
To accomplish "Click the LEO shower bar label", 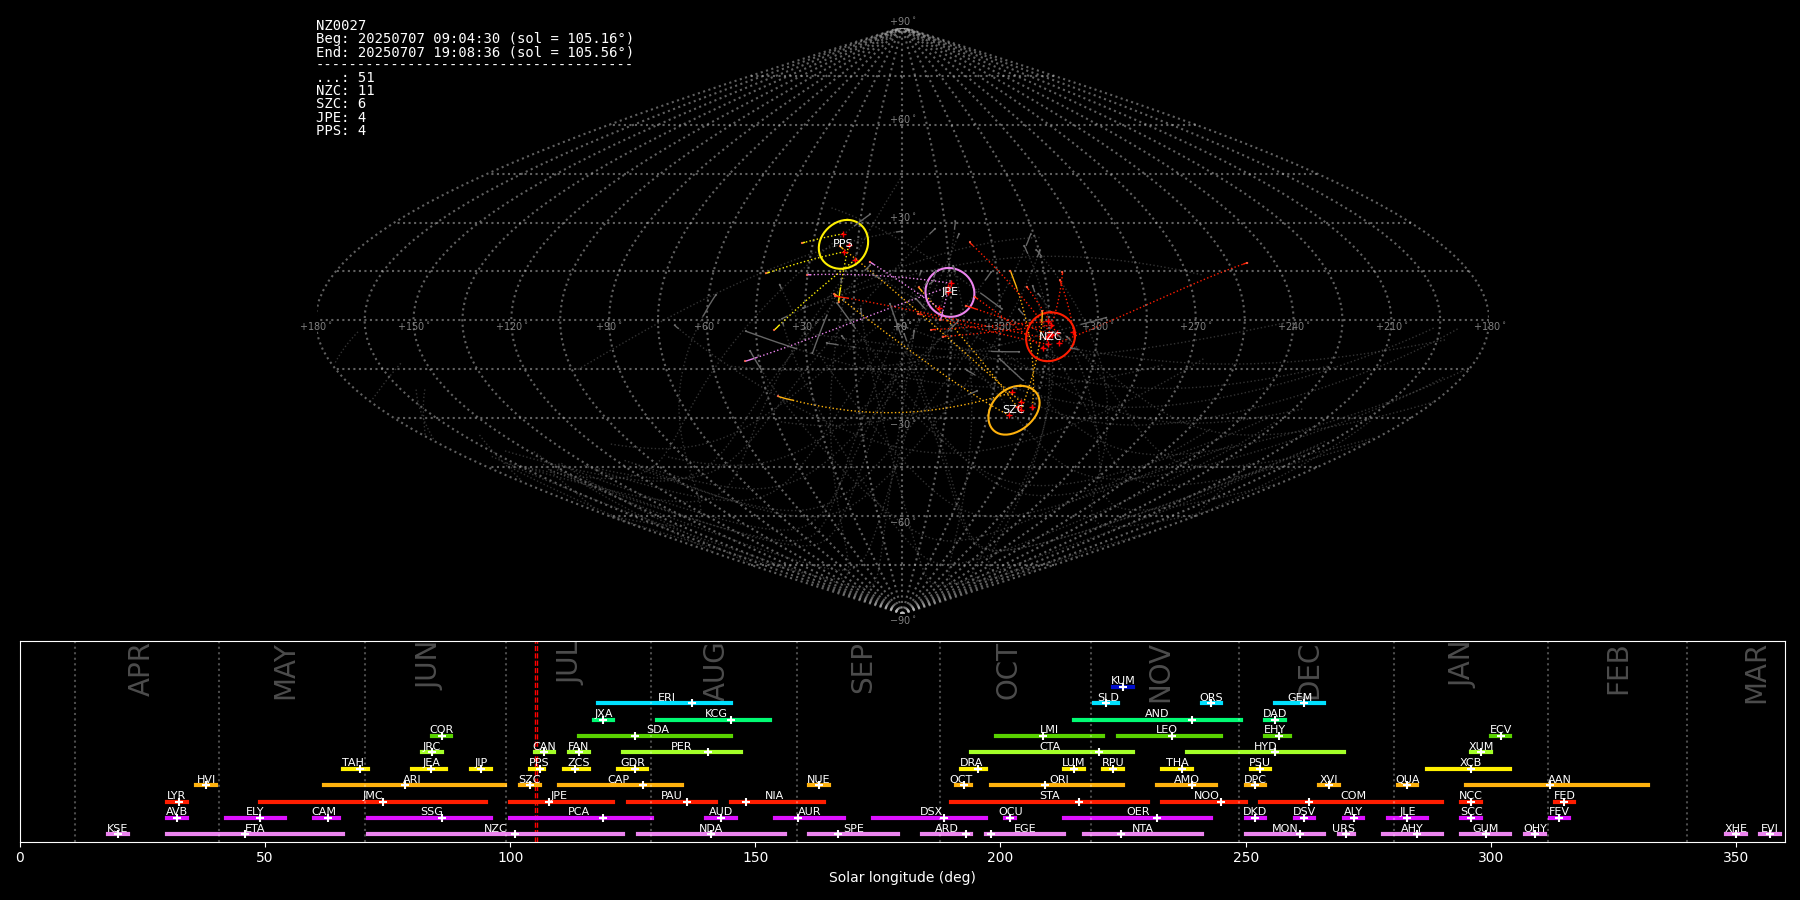I will pyautogui.click(x=1167, y=729).
